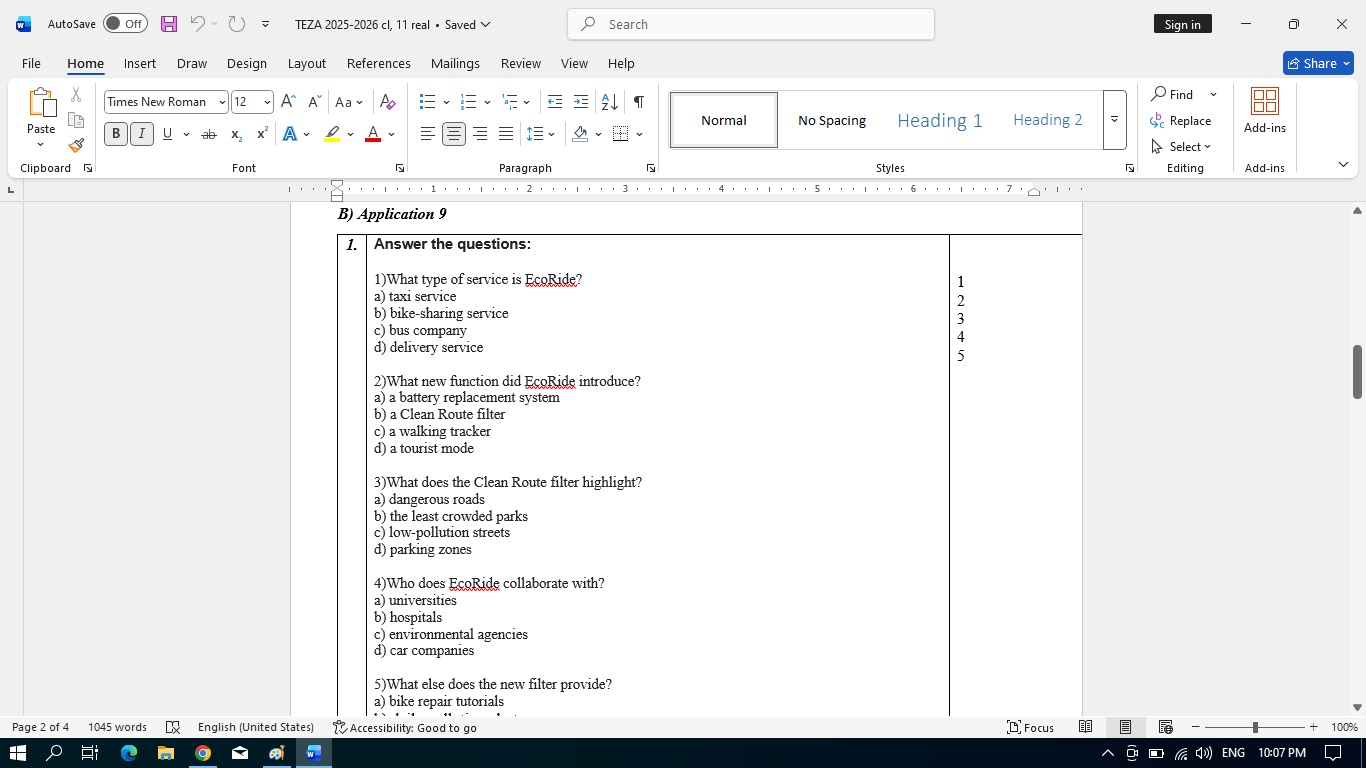Click the Save icon in title bar
Viewport: 1366px width, 768px height.
click(x=168, y=24)
